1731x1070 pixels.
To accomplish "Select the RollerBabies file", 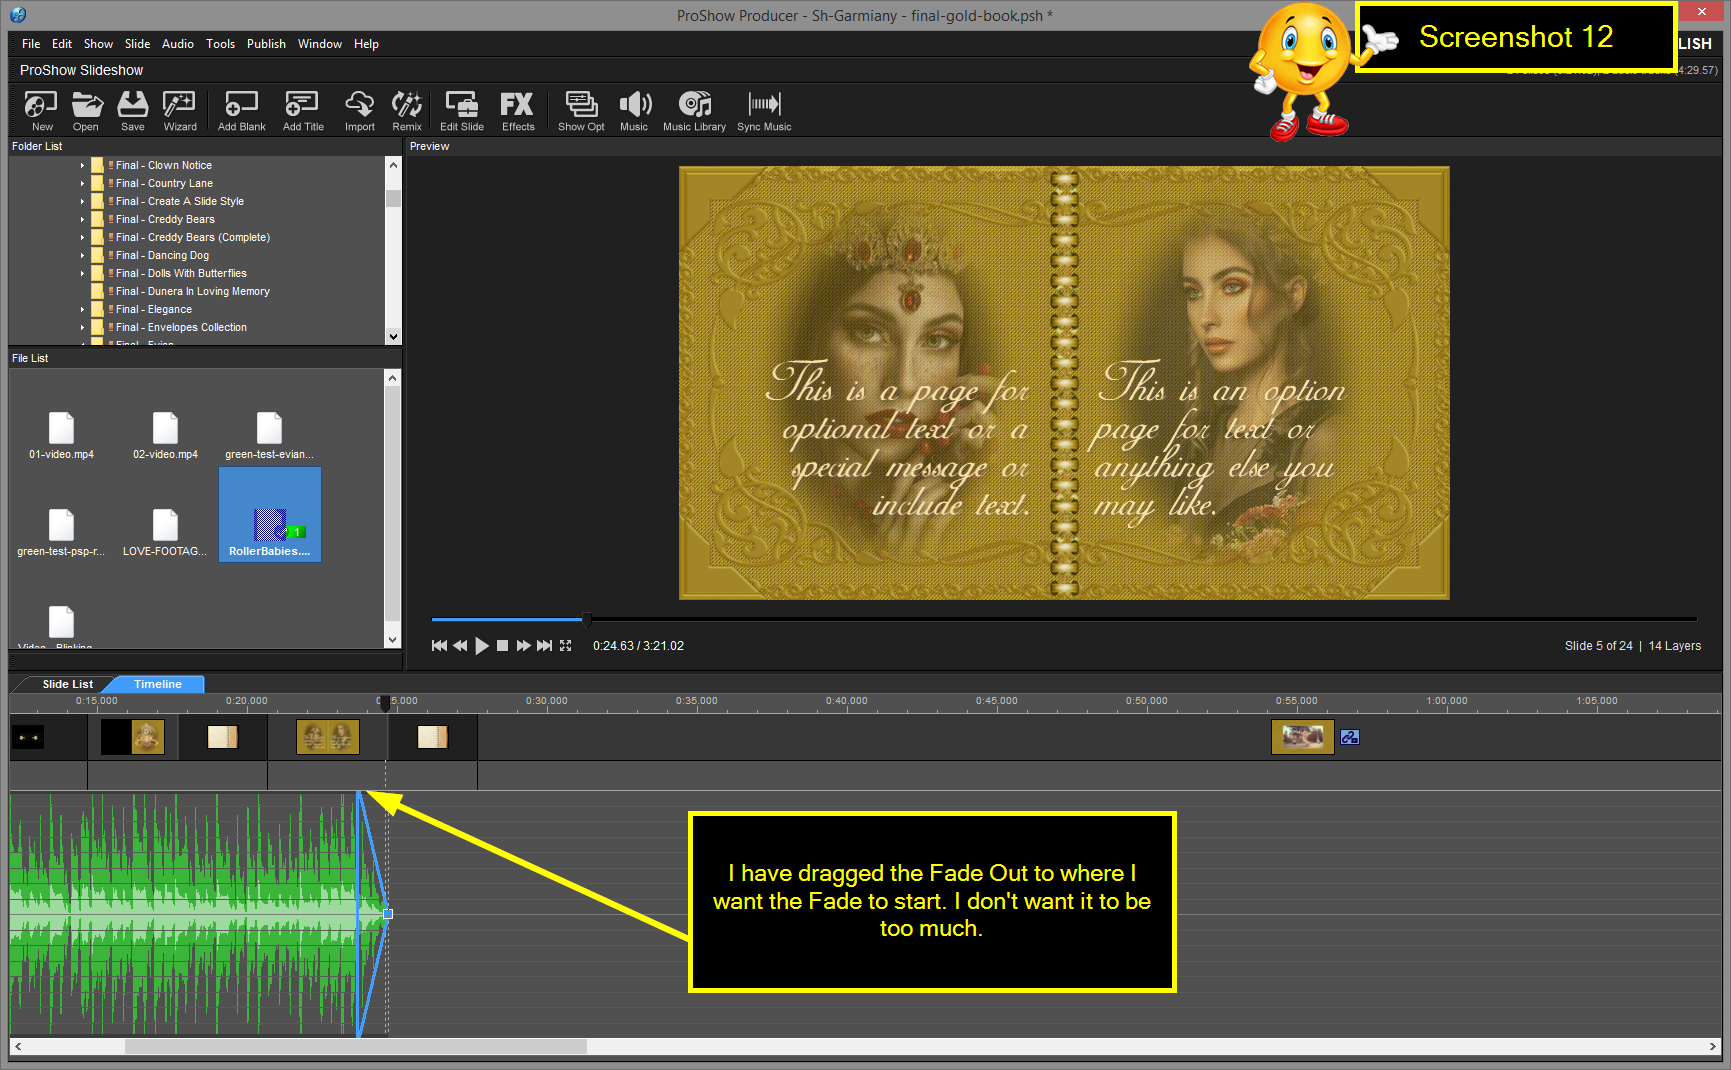I will click(x=270, y=515).
